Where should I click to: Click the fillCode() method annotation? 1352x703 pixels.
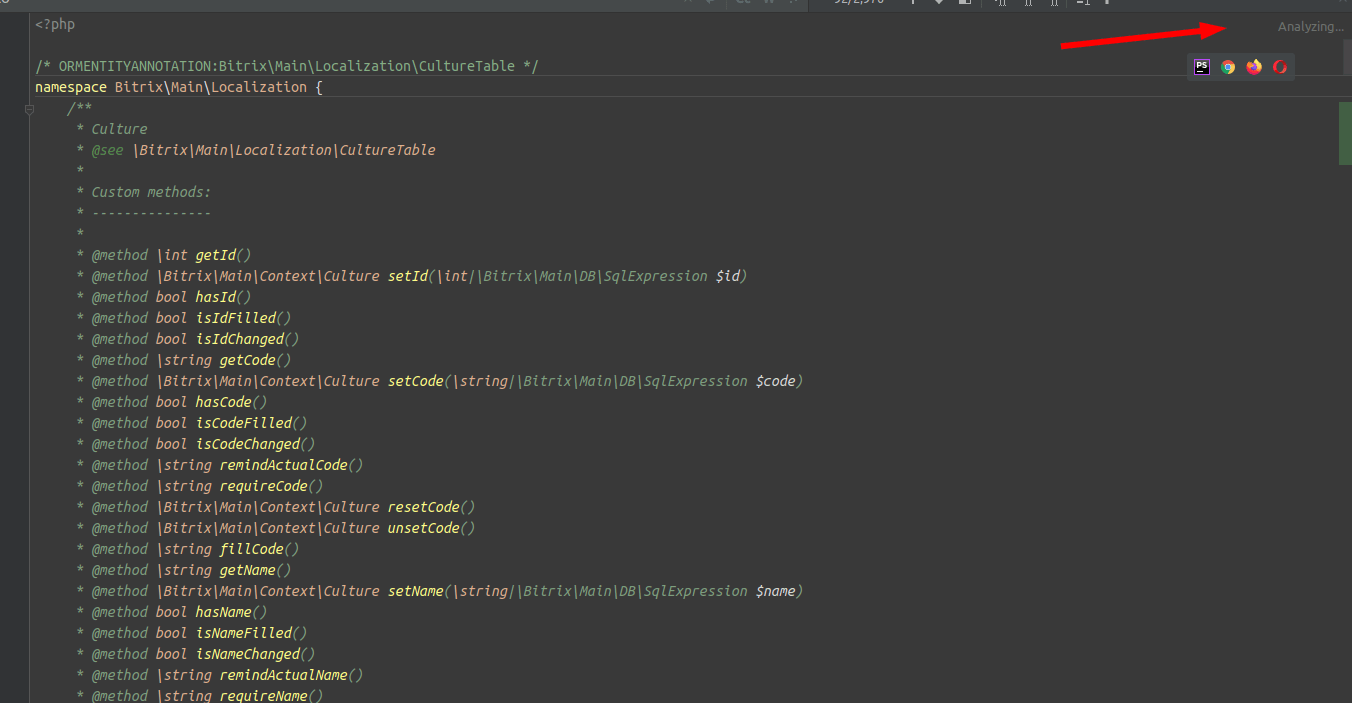click(195, 549)
